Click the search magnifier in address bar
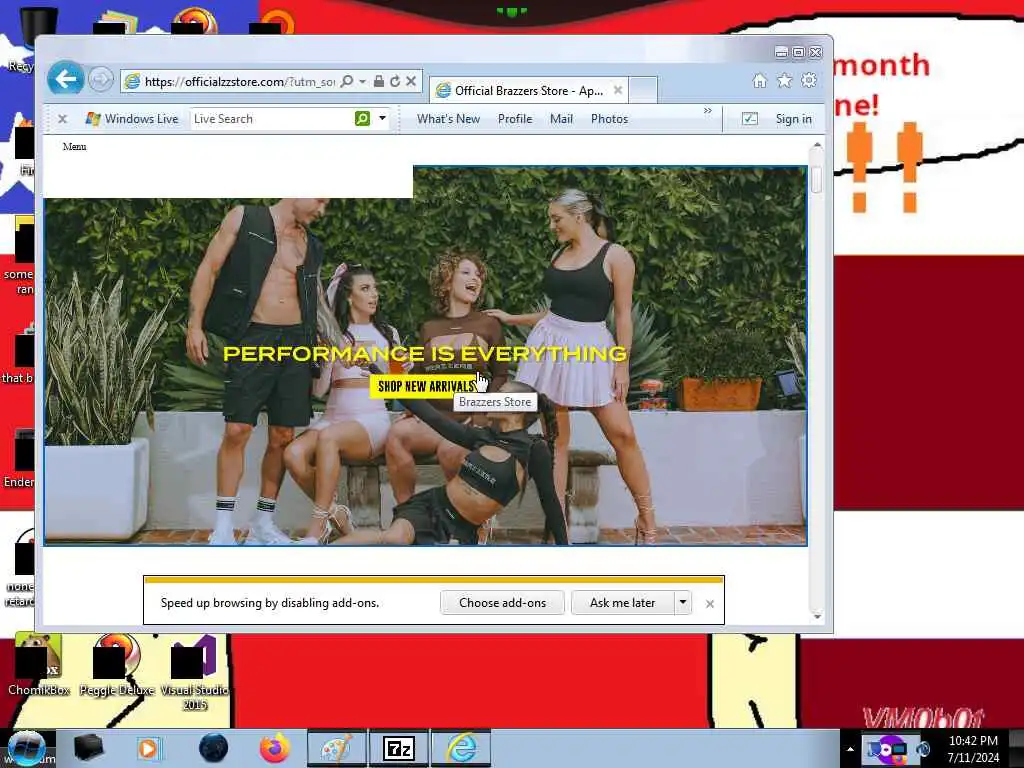This screenshot has height=768, width=1024. (347, 81)
